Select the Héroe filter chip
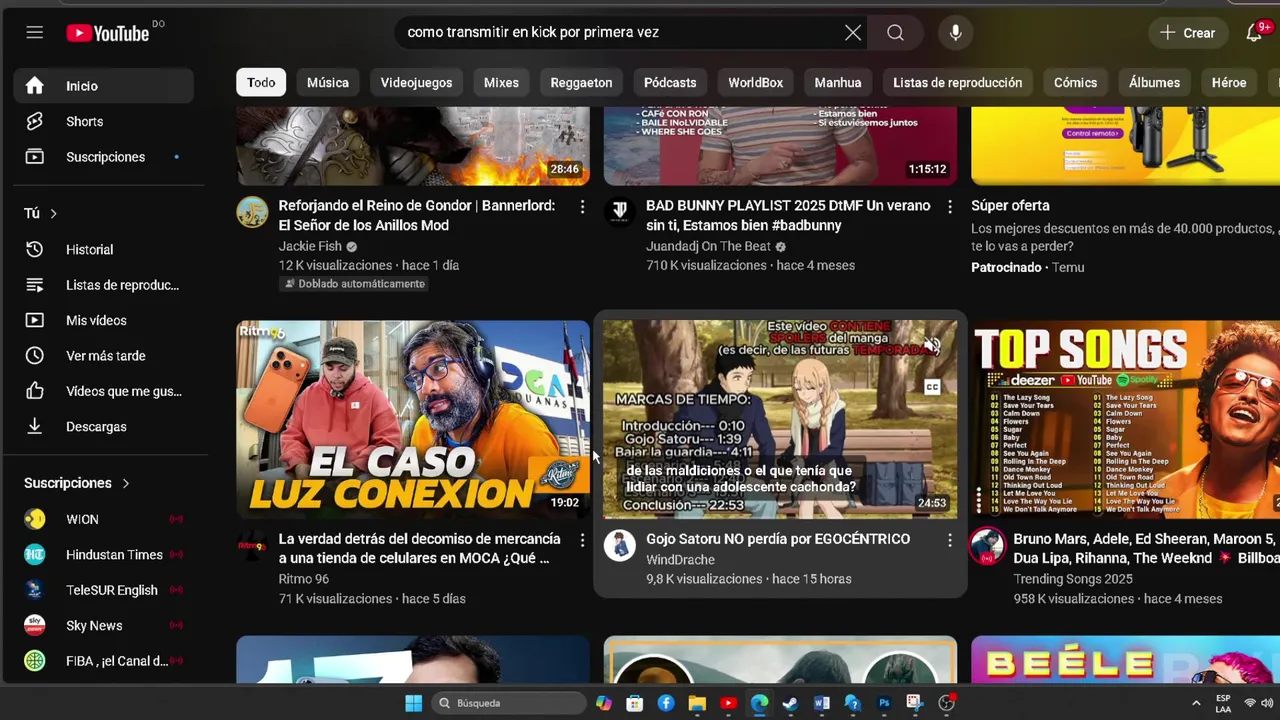 pyautogui.click(x=1229, y=83)
